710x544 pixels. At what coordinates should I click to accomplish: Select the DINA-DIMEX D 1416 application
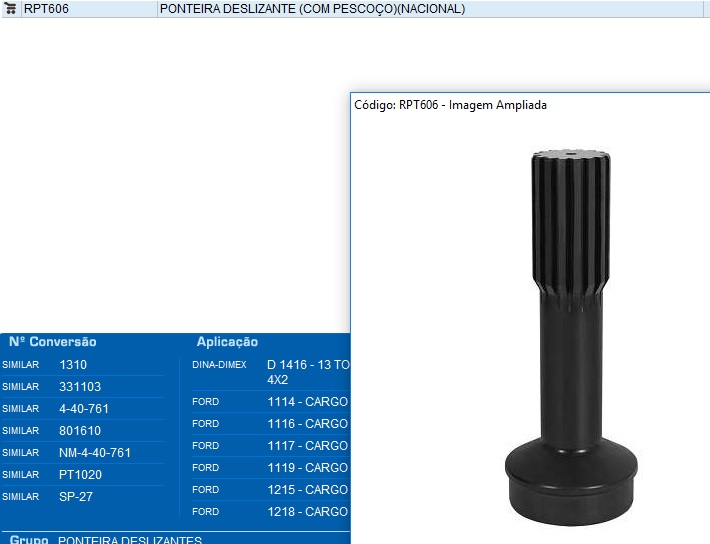308,366
